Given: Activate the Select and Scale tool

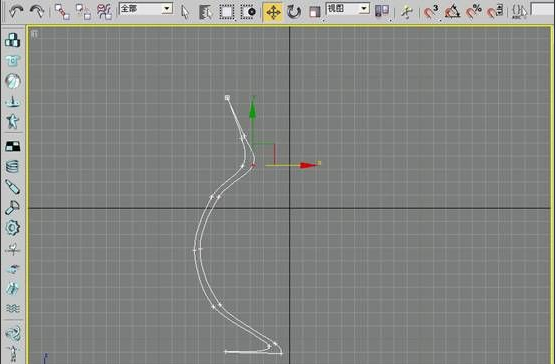Looking at the screenshot, I should (315, 12).
